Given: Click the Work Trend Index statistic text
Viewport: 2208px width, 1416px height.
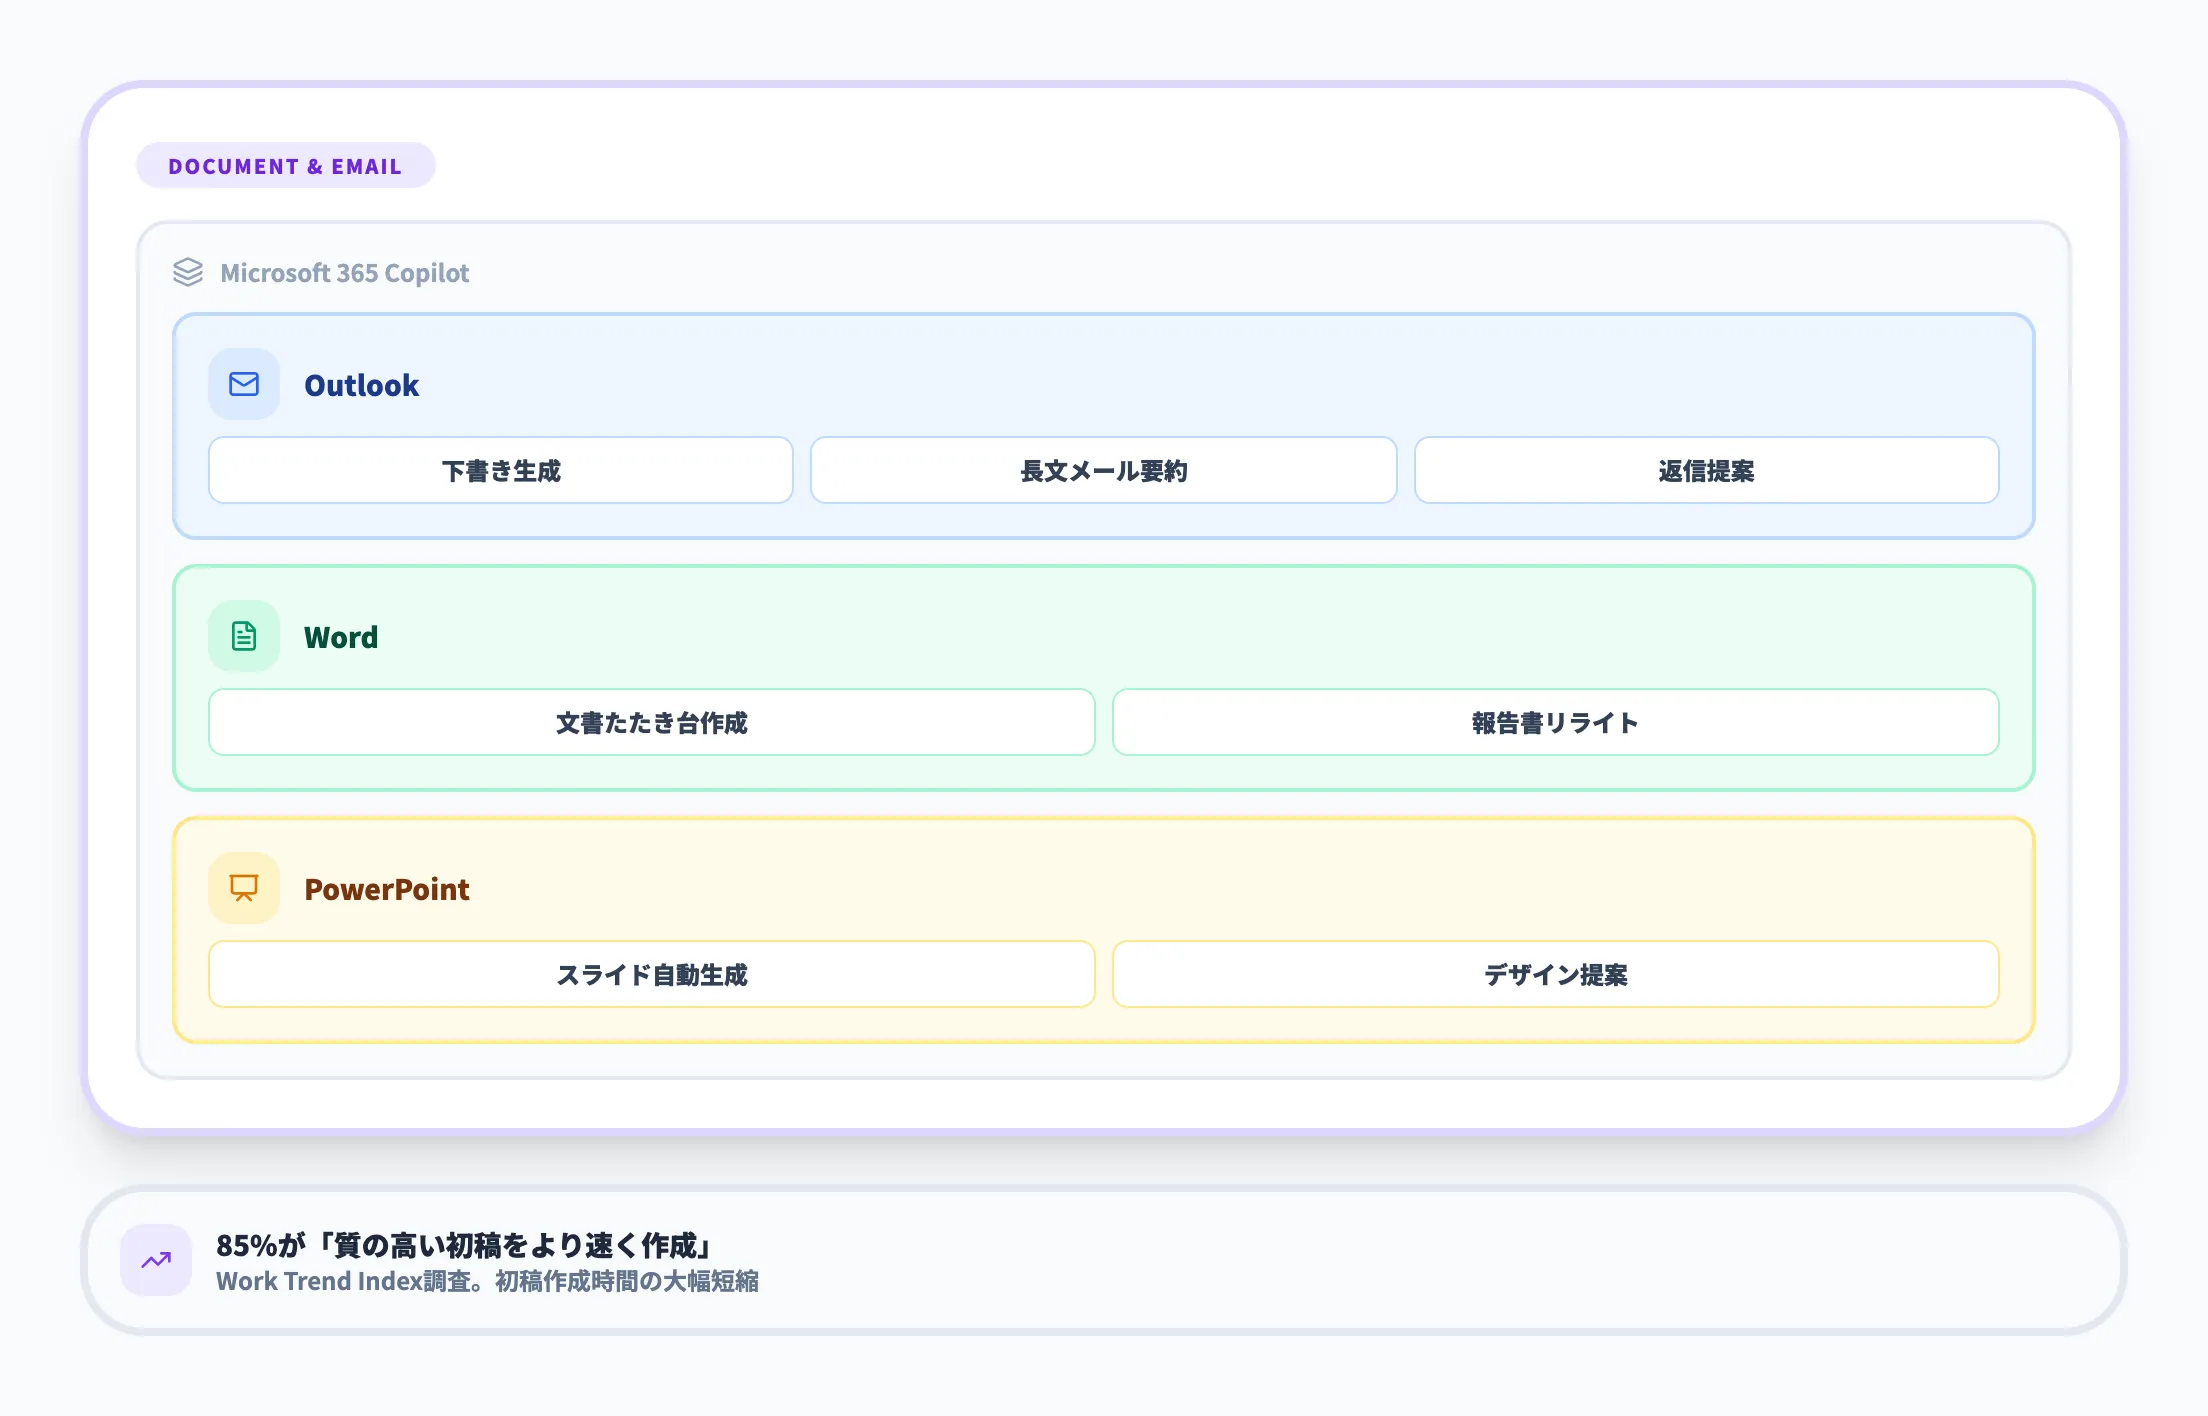Looking at the screenshot, I should pos(489,1281).
